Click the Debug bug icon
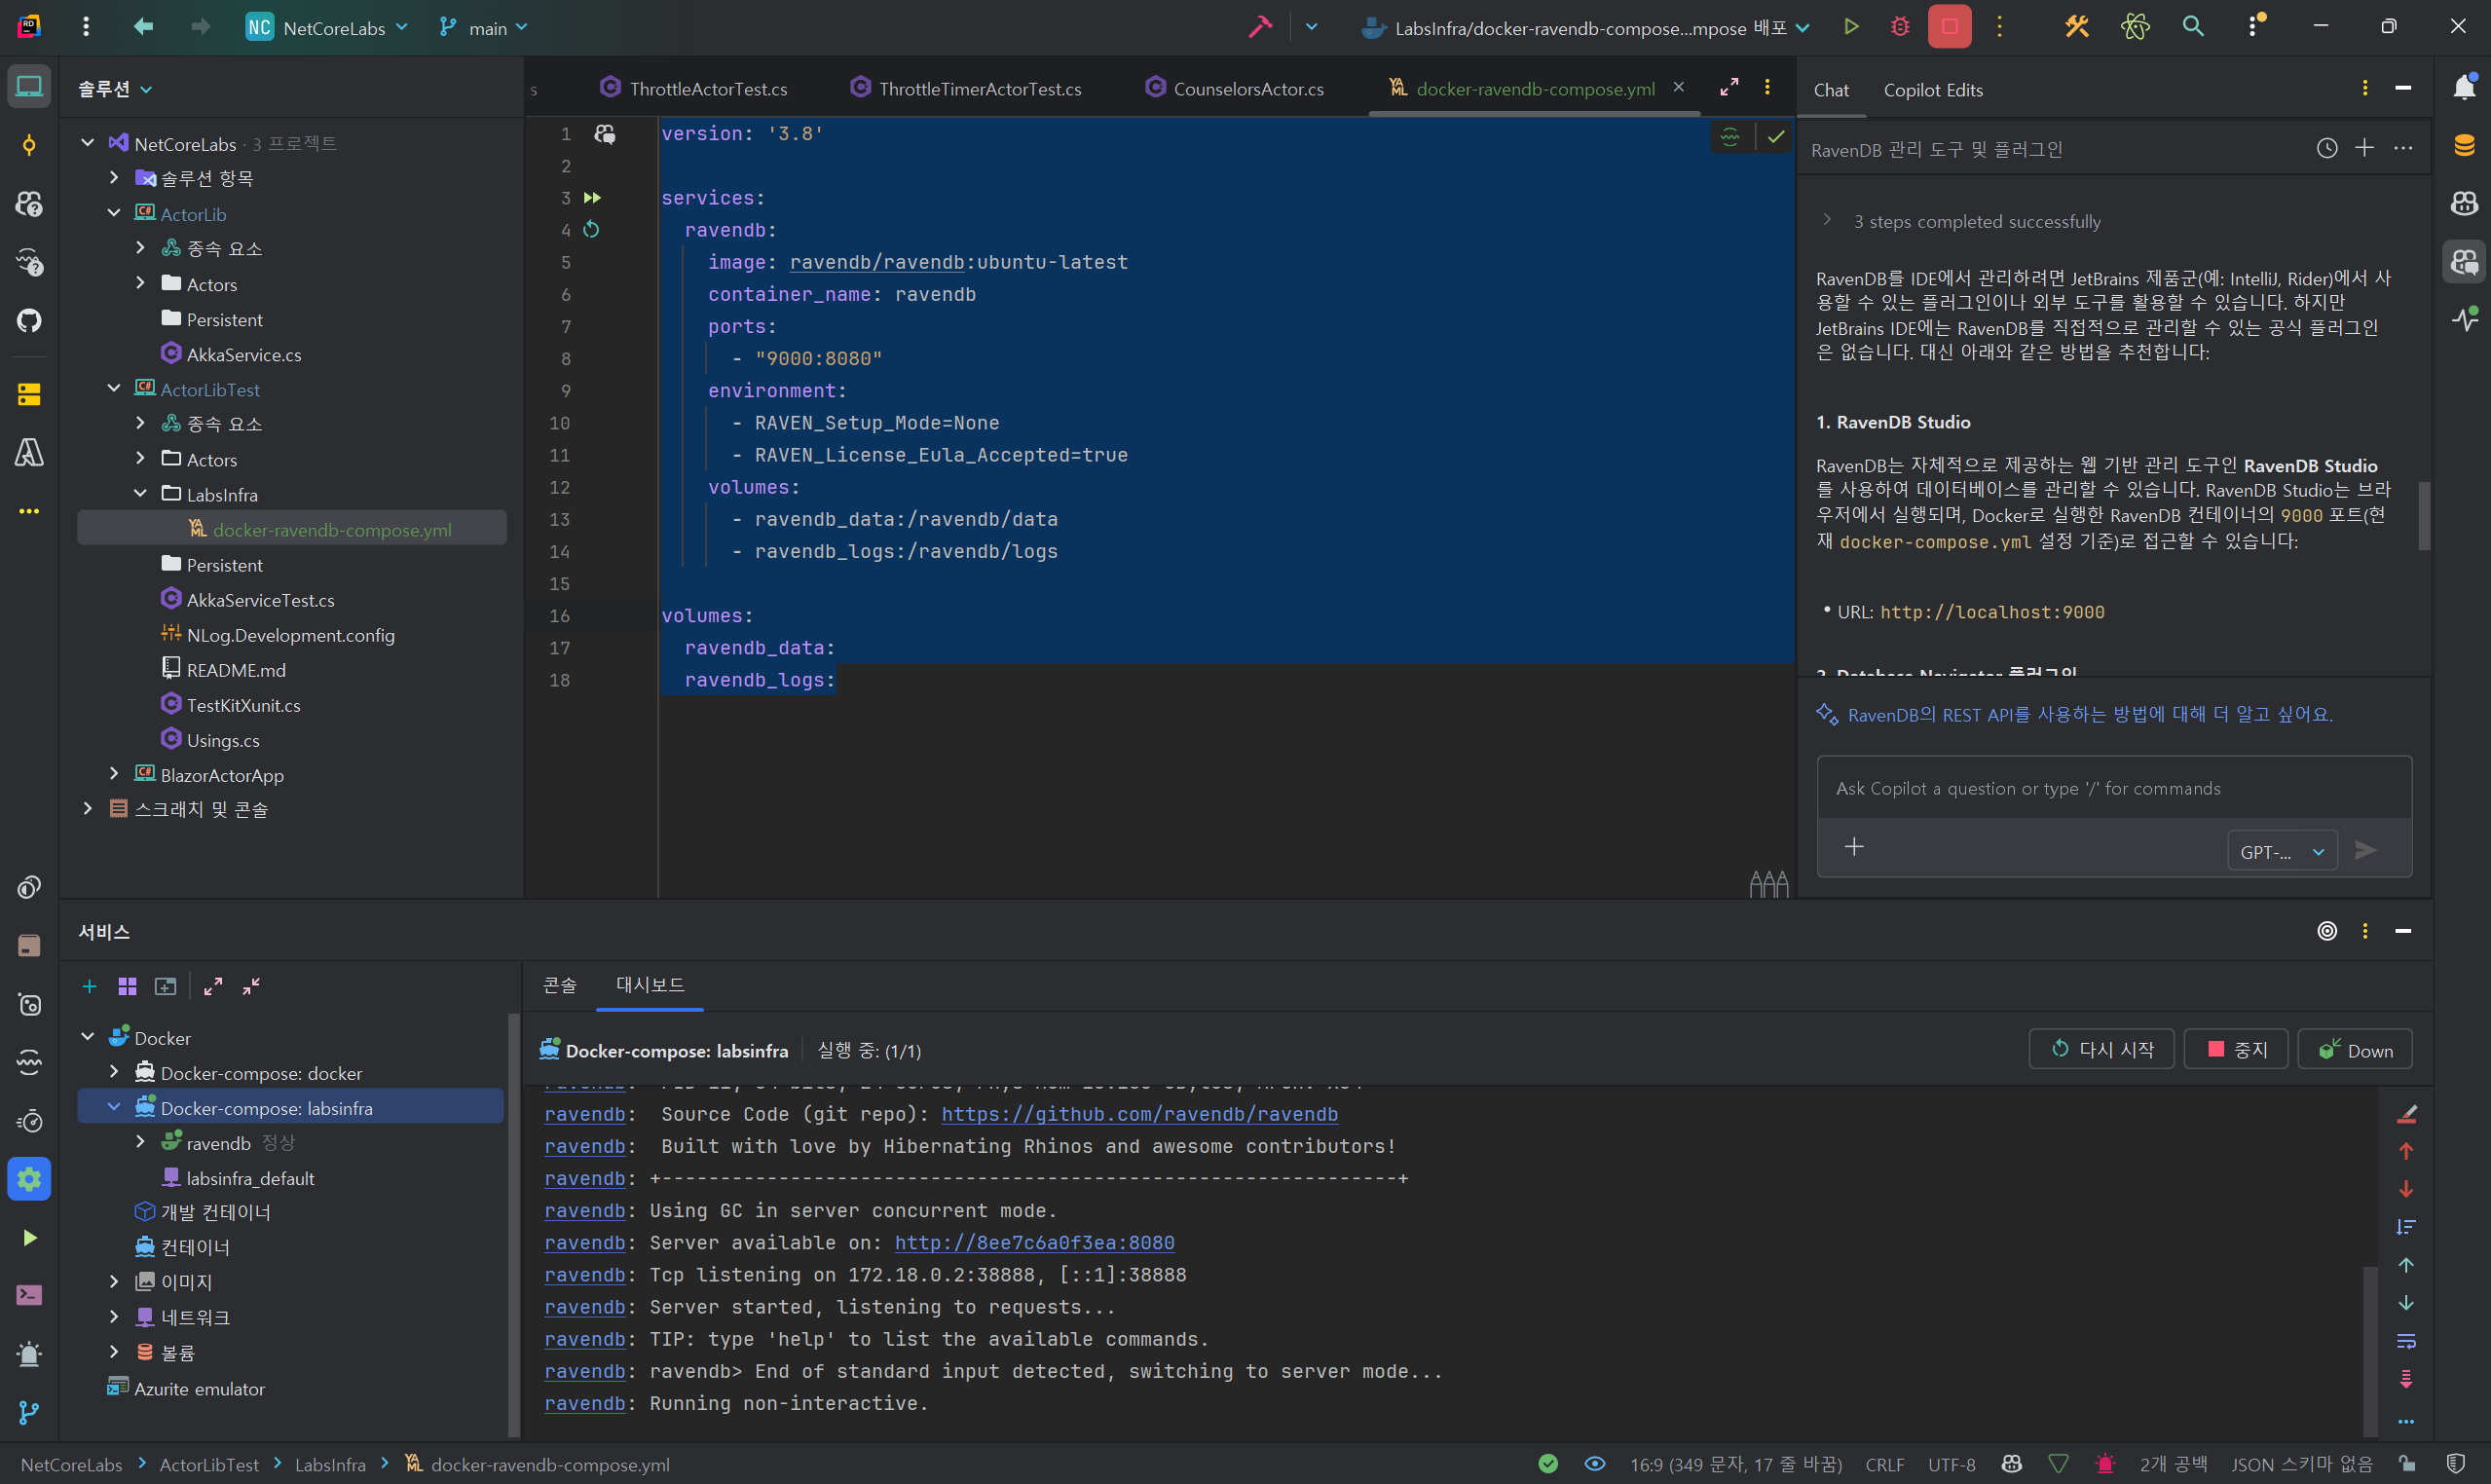Image resolution: width=2491 pixels, height=1484 pixels. 1900,27
